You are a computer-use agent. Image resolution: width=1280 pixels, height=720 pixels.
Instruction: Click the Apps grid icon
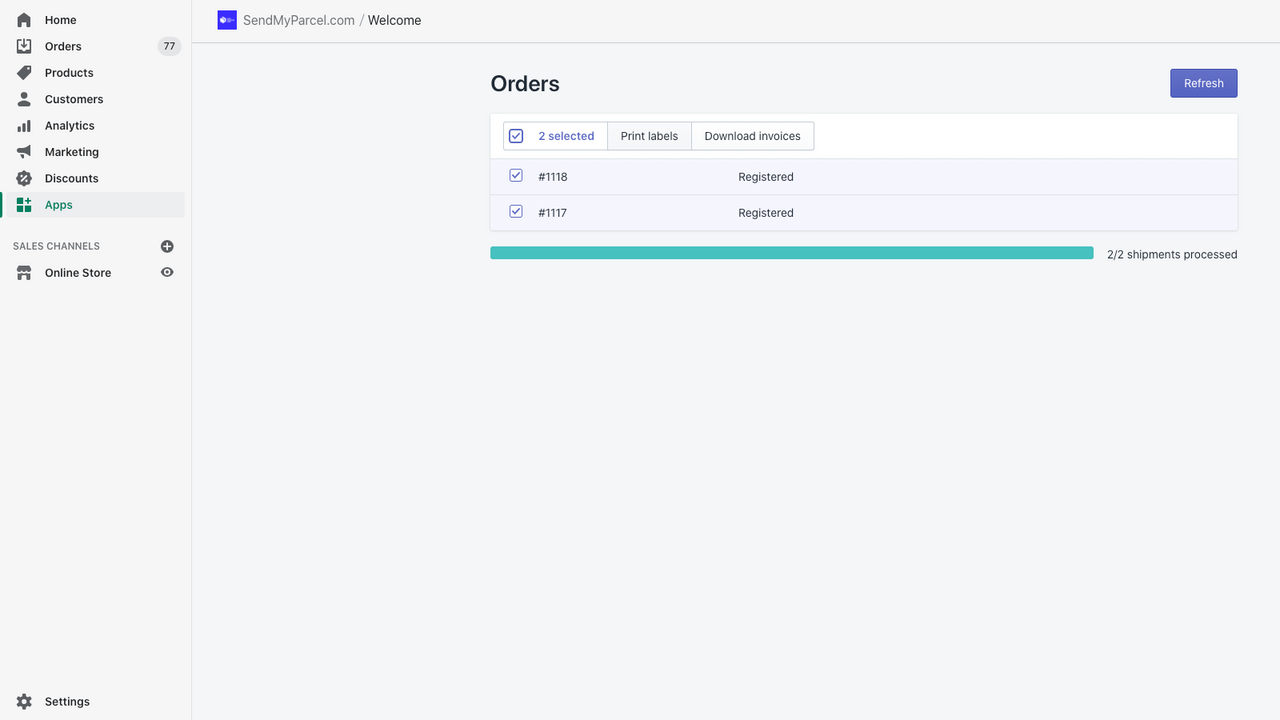(24, 205)
